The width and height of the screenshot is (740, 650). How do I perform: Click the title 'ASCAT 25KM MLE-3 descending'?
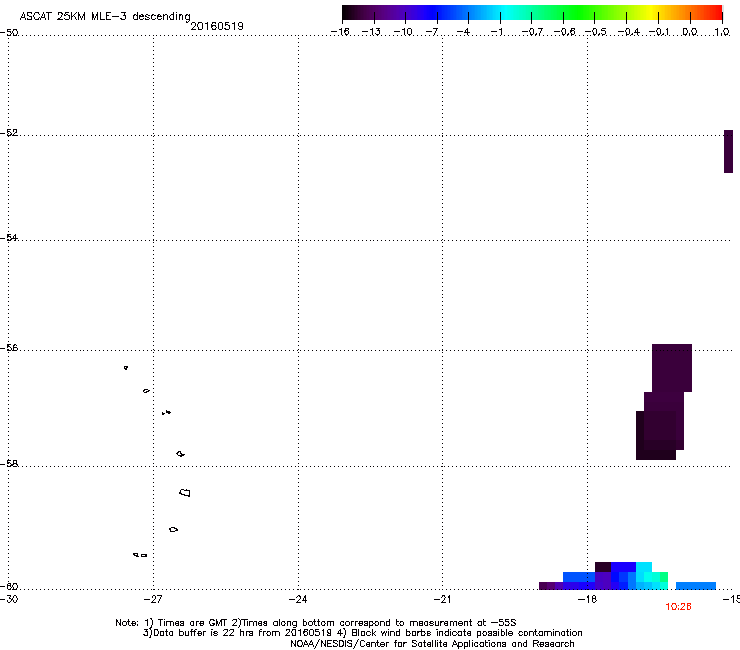click(x=105, y=16)
